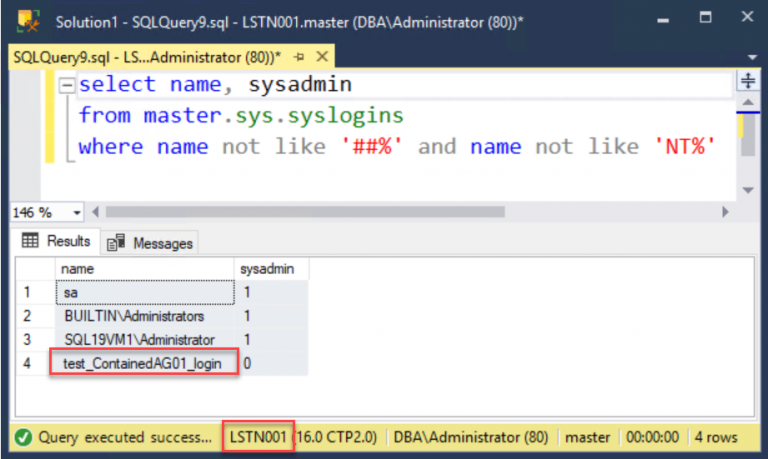Select the test_ContainedAG01_login cell
This screenshot has height=459, width=768.
pos(144,364)
